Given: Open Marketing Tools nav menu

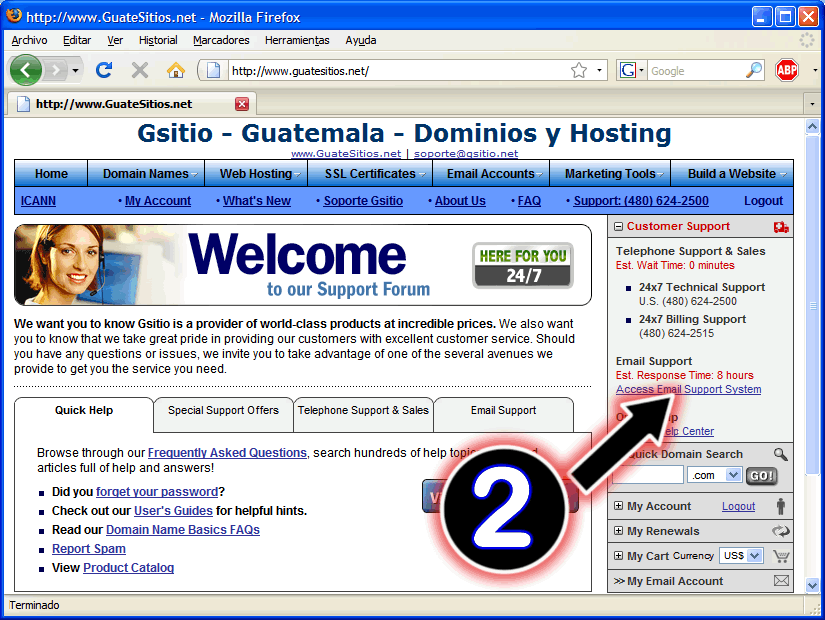Looking at the screenshot, I should 610,174.
